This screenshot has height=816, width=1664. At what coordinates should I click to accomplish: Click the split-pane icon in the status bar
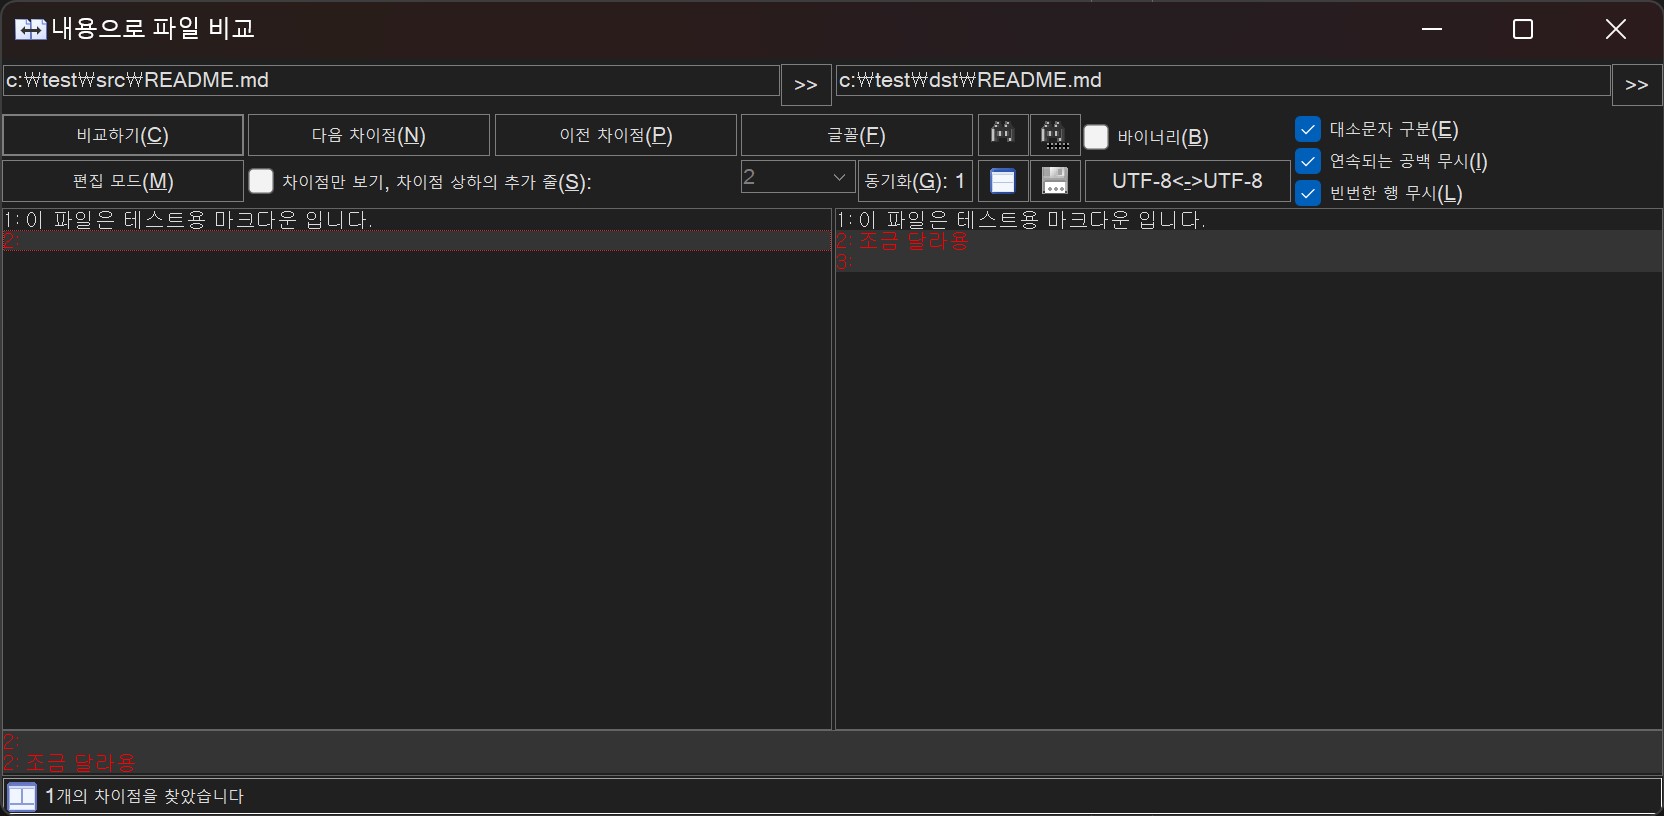(21, 796)
